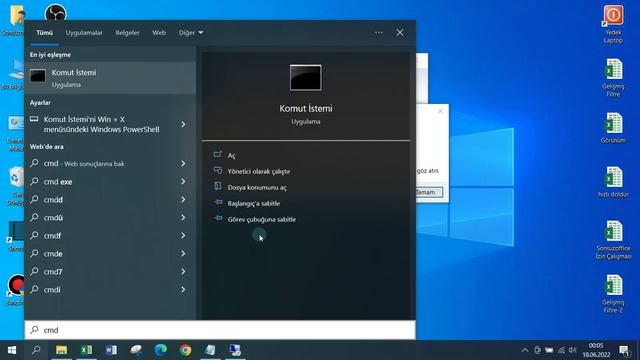Click the run-as-administrator shield icon
The image size is (640, 360).
click(218, 171)
